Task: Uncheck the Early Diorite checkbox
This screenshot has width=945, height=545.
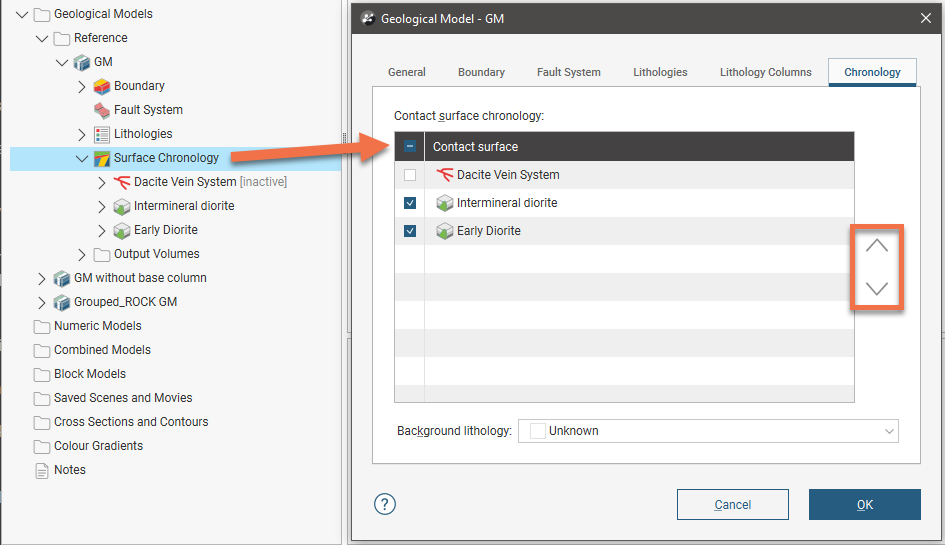Action: [410, 231]
